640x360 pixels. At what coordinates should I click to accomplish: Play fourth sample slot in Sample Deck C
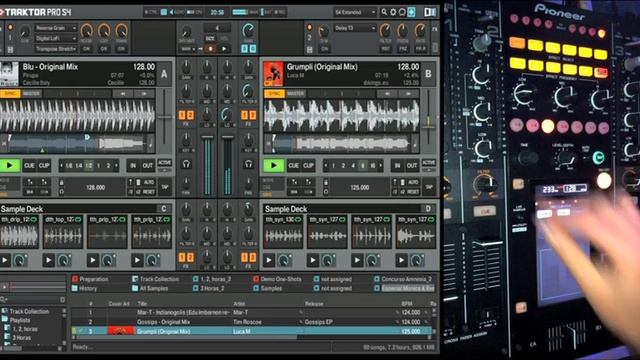(137, 260)
